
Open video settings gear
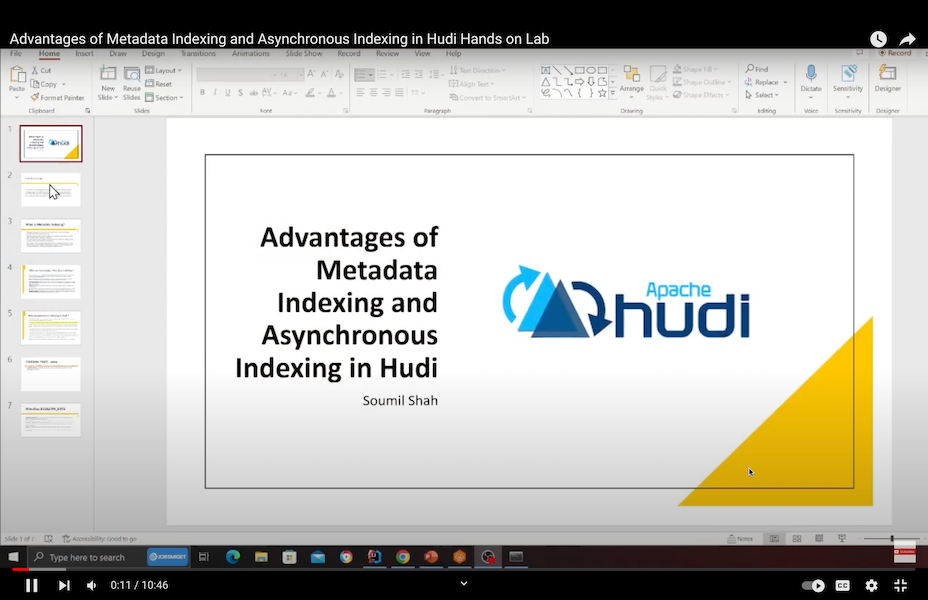coord(871,585)
